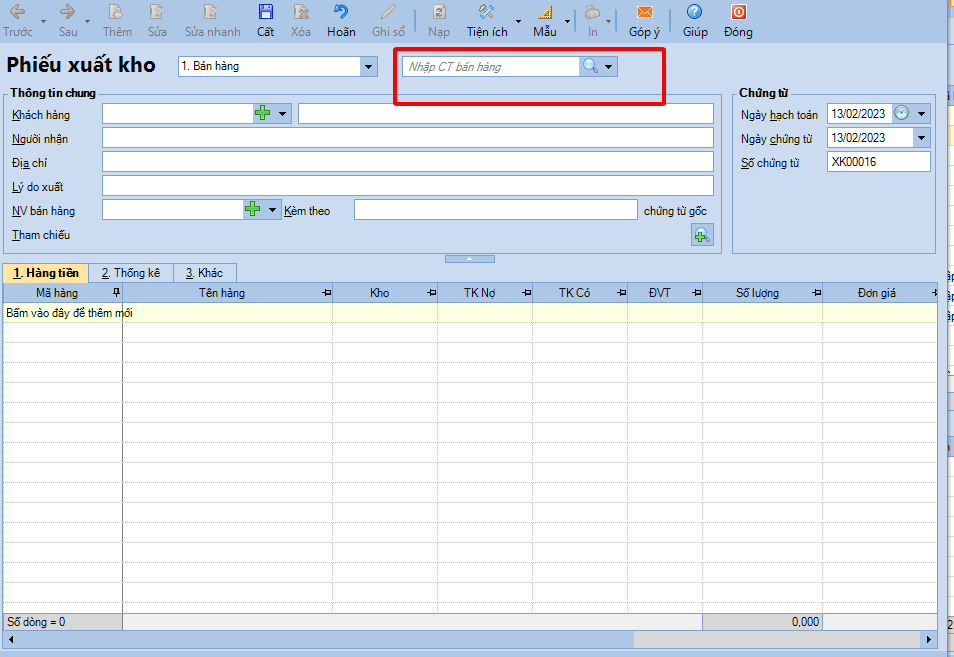This screenshot has width=954, height=657.
Task: Open the '1. Bán hàng' type dropdown
Action: 368,66
